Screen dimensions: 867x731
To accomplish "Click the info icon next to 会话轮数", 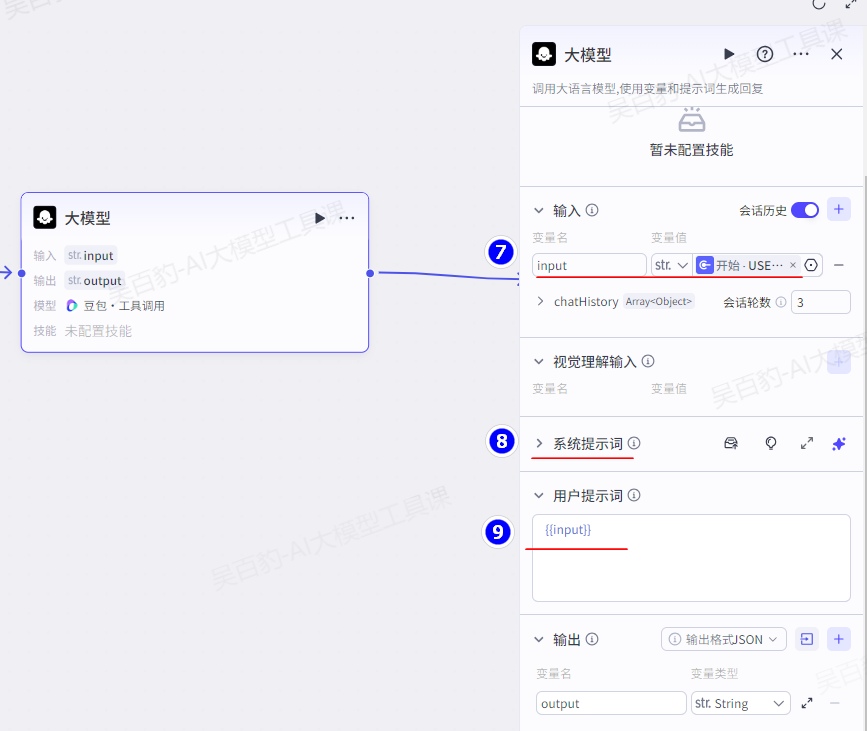I will [781, 302].
